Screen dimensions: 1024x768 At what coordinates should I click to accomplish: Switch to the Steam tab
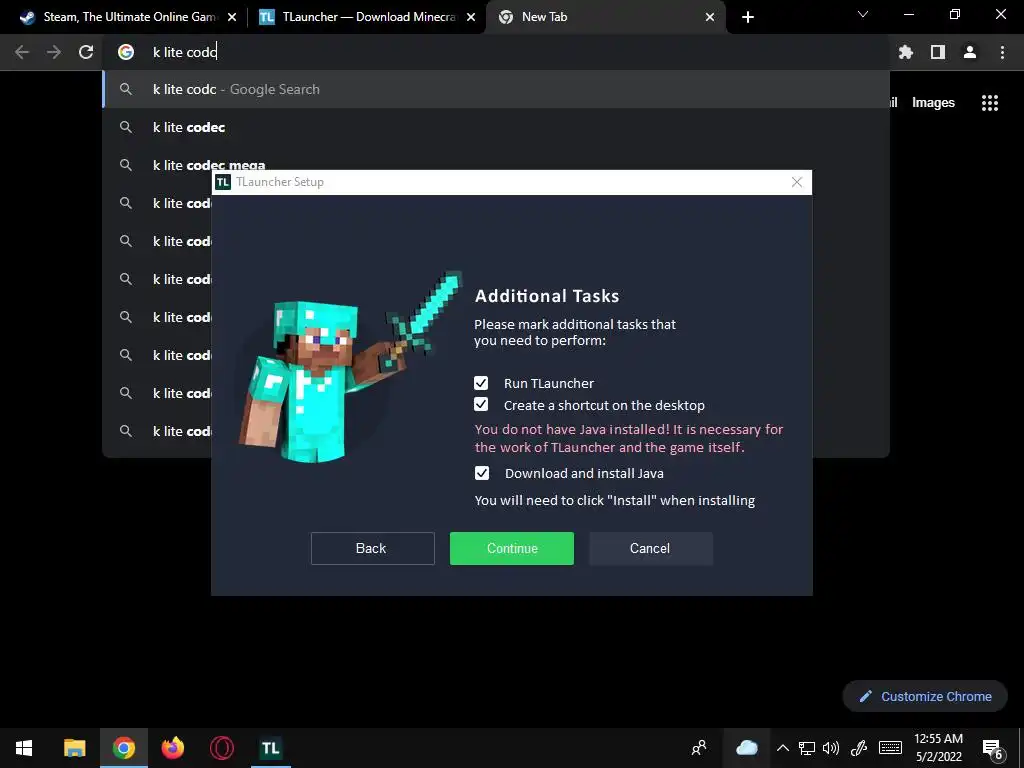click(x=129, y=17)
